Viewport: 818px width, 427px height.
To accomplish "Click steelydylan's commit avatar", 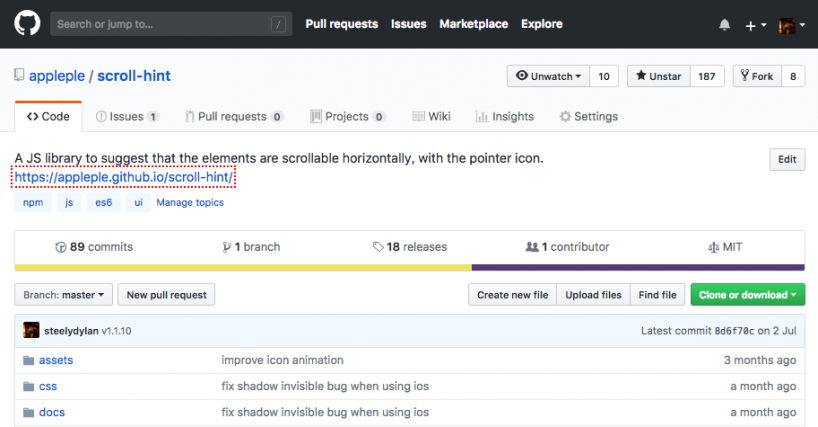I will pyautogui.click(x=32, y=330).
